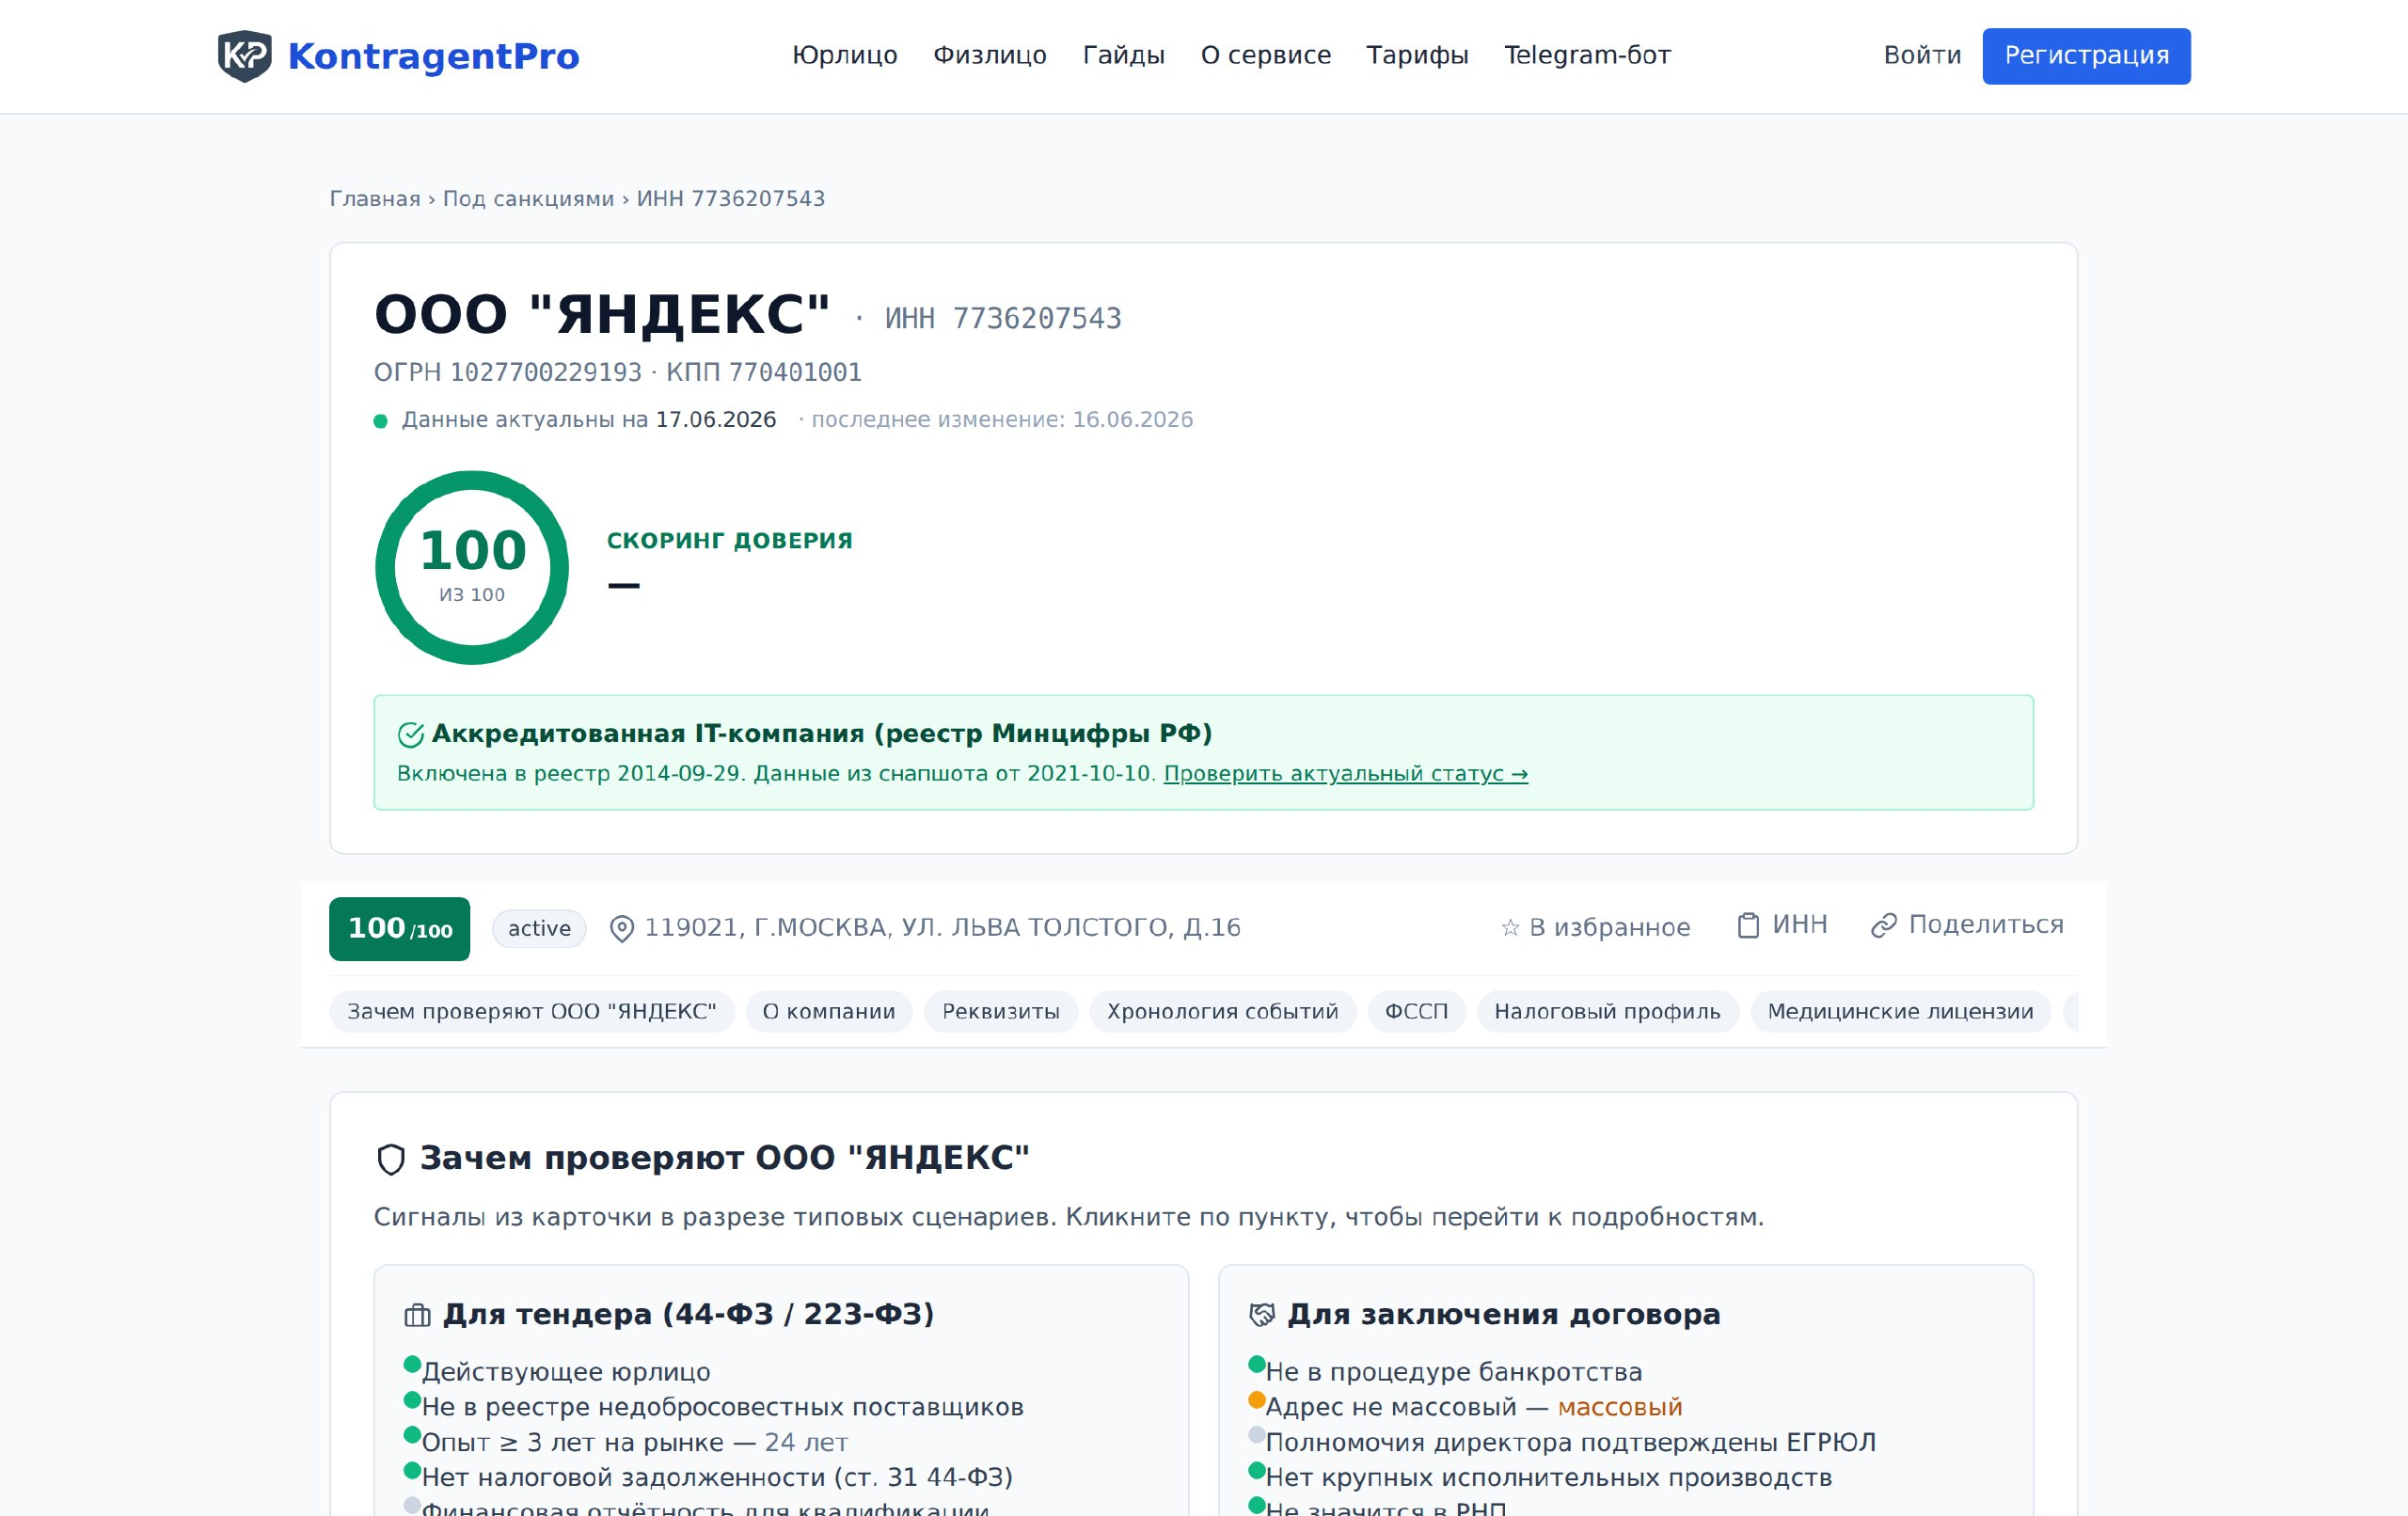The height and width of the screenshot is (1516, 2408).
Task: Click address 119021, Г.МОСКВА, УЛ. ЛЬВА ТОЛСТОГО
Action: pos(943,928)
